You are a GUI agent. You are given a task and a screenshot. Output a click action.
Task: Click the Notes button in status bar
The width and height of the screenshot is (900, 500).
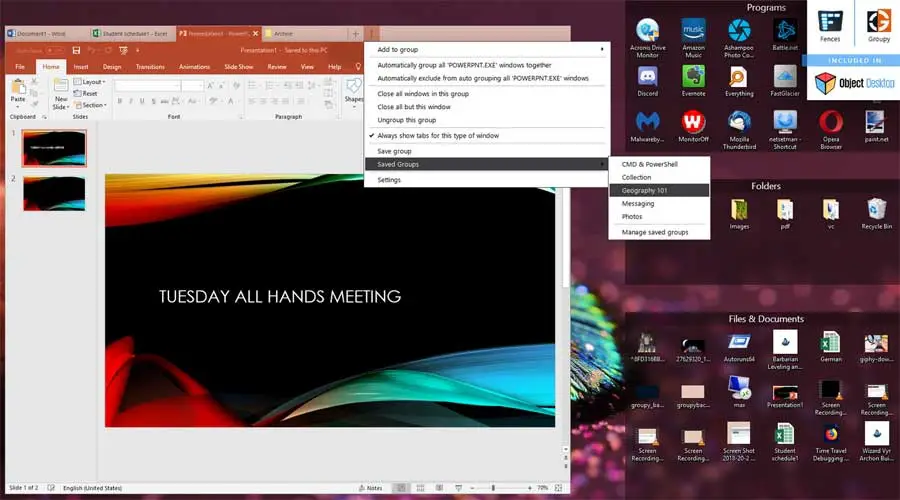pyautogui.click(x=371, y=488)
